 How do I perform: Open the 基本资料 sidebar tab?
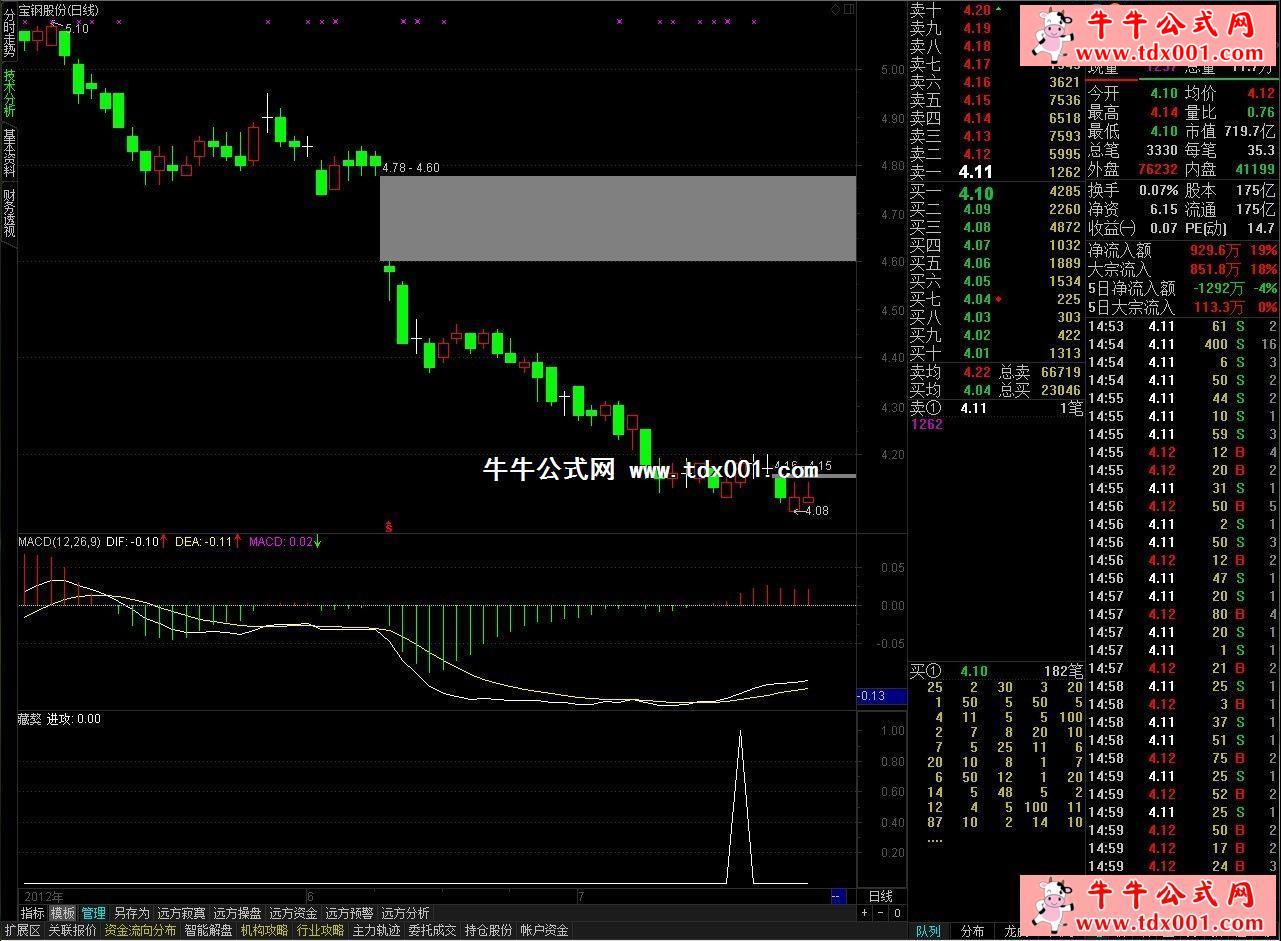(x=9, y=153)
